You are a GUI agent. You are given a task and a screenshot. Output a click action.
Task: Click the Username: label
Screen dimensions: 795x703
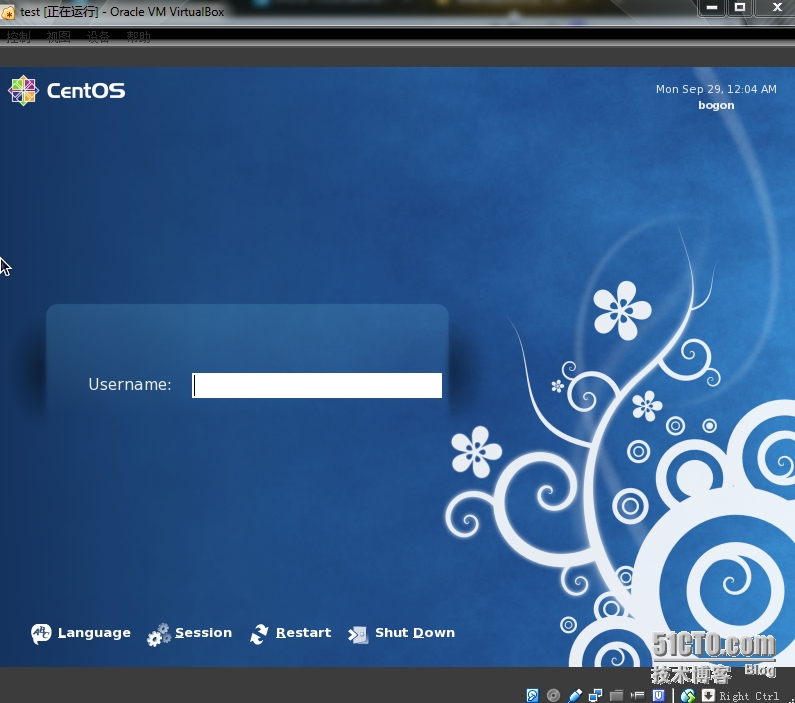(130, 385)
